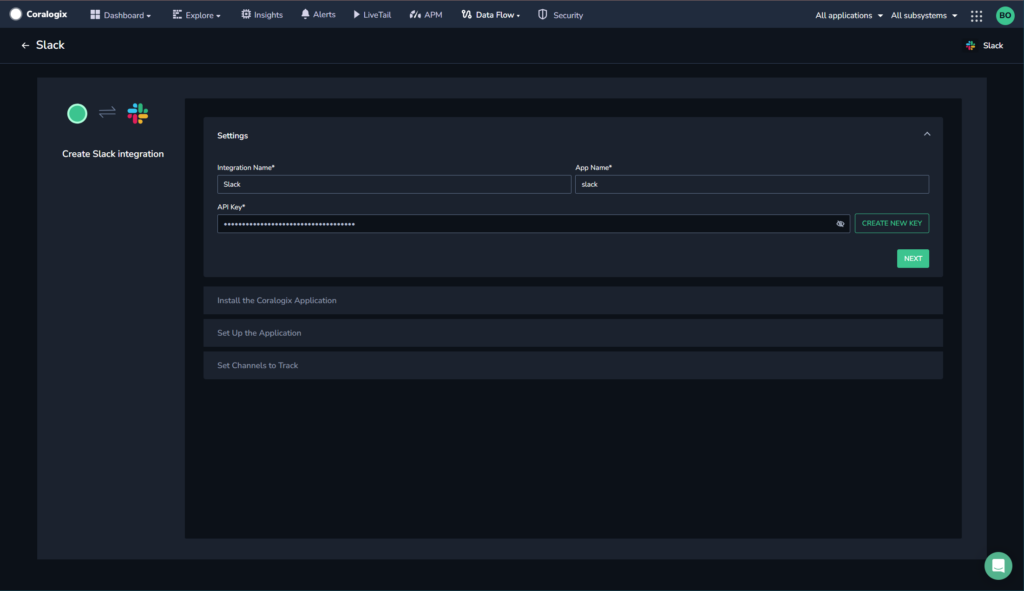Screen dimensions: 1024x591
Task: Click the Data Flow icon
Action: coord(466,14)
